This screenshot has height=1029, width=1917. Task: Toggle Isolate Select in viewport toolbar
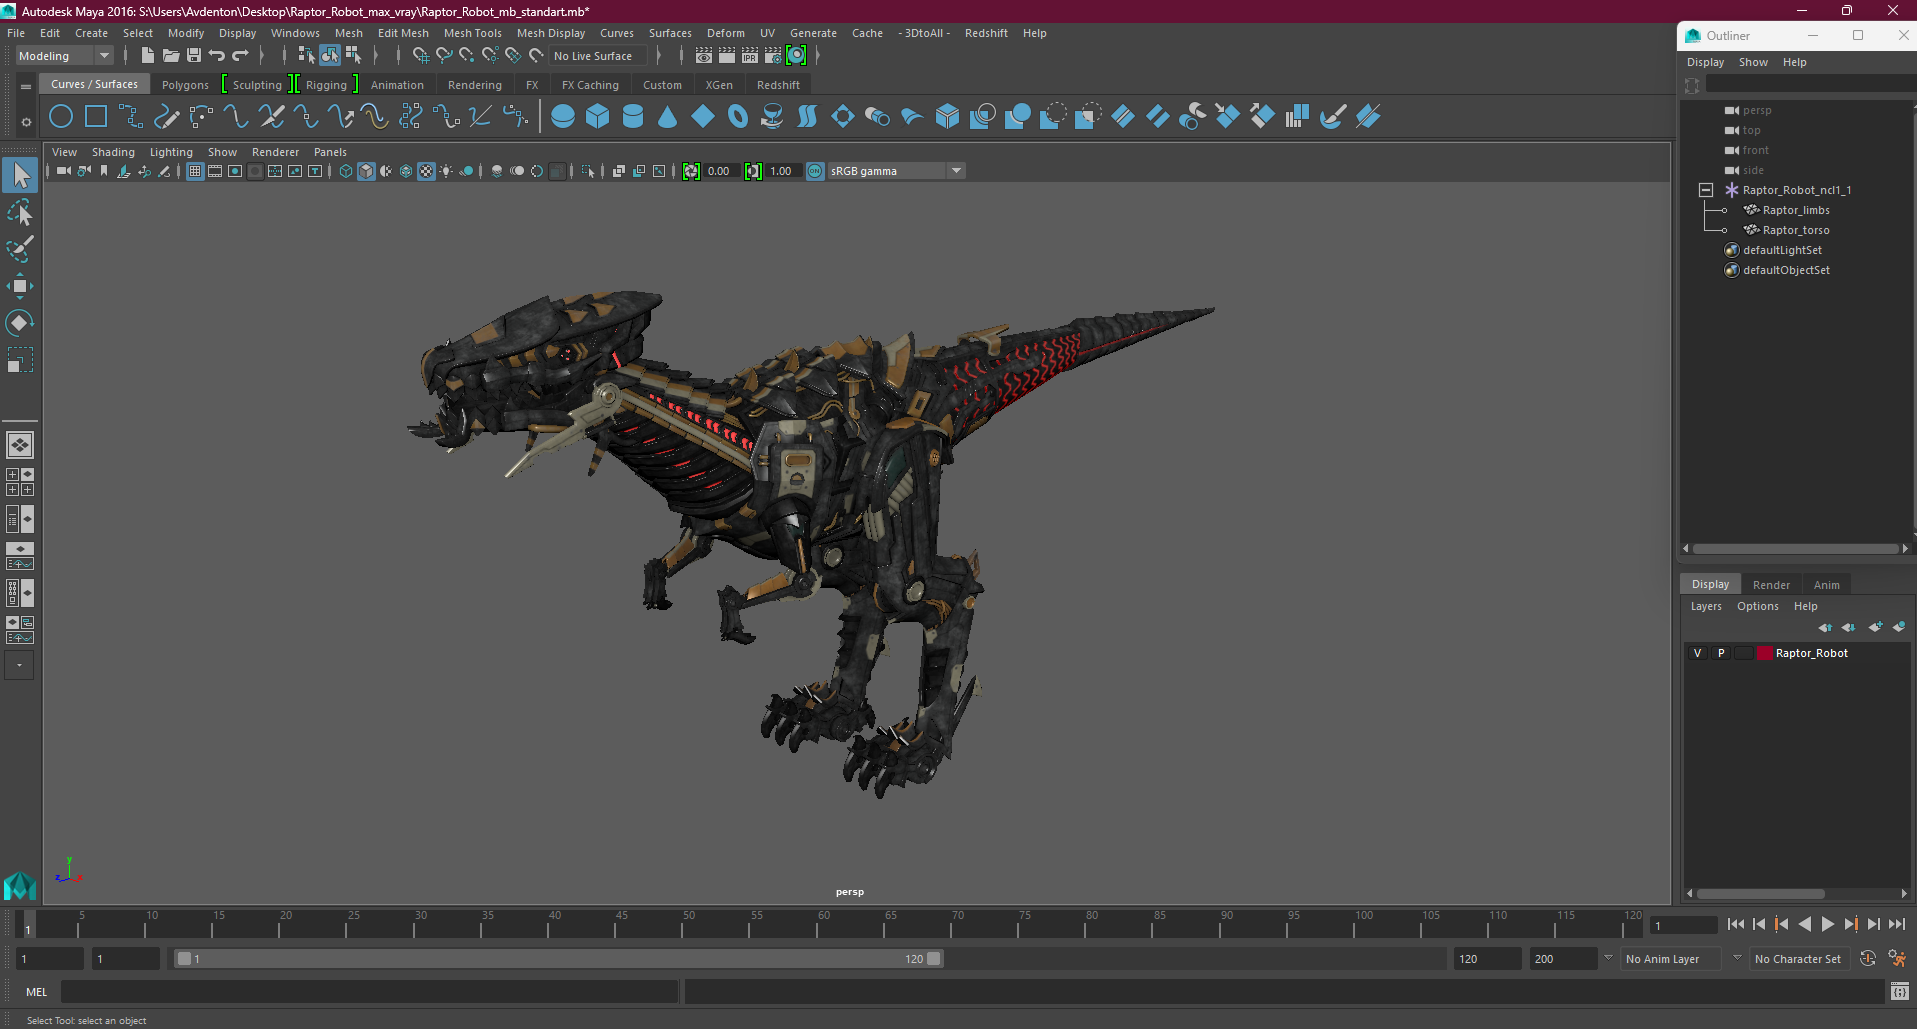pyautogui.click(x=588, y=171)
